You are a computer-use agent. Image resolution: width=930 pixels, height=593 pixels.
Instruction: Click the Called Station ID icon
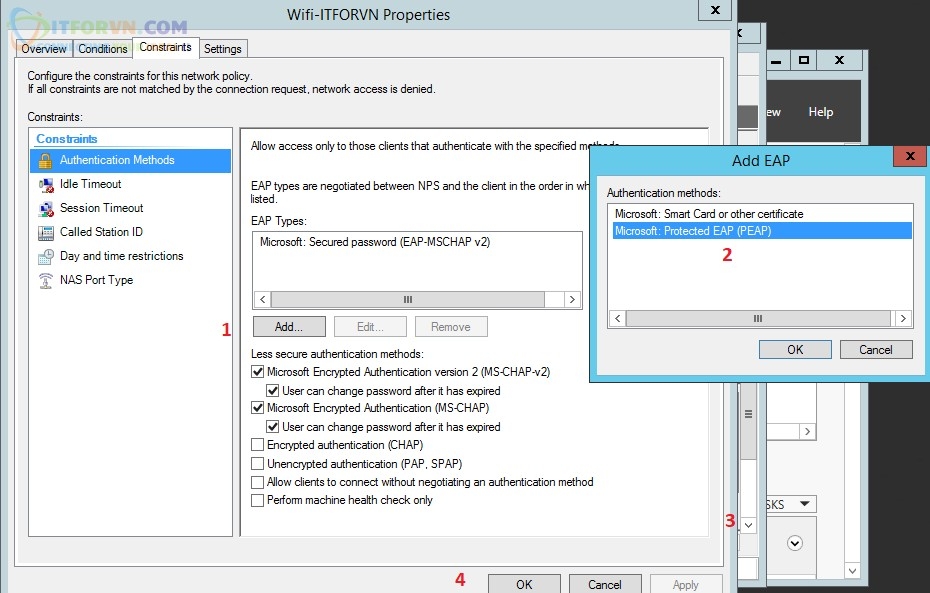pyautogui.click(x=45, y=232)
